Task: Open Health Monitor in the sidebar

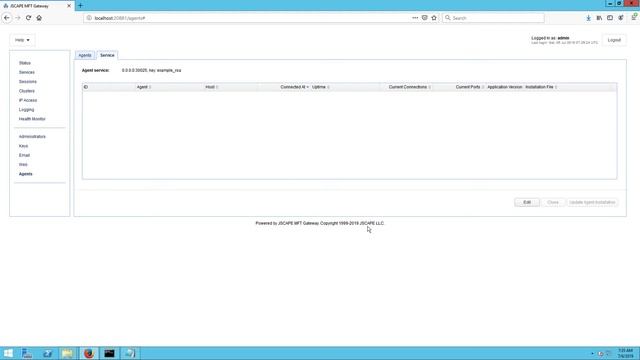Action: (x=32, y=119)
